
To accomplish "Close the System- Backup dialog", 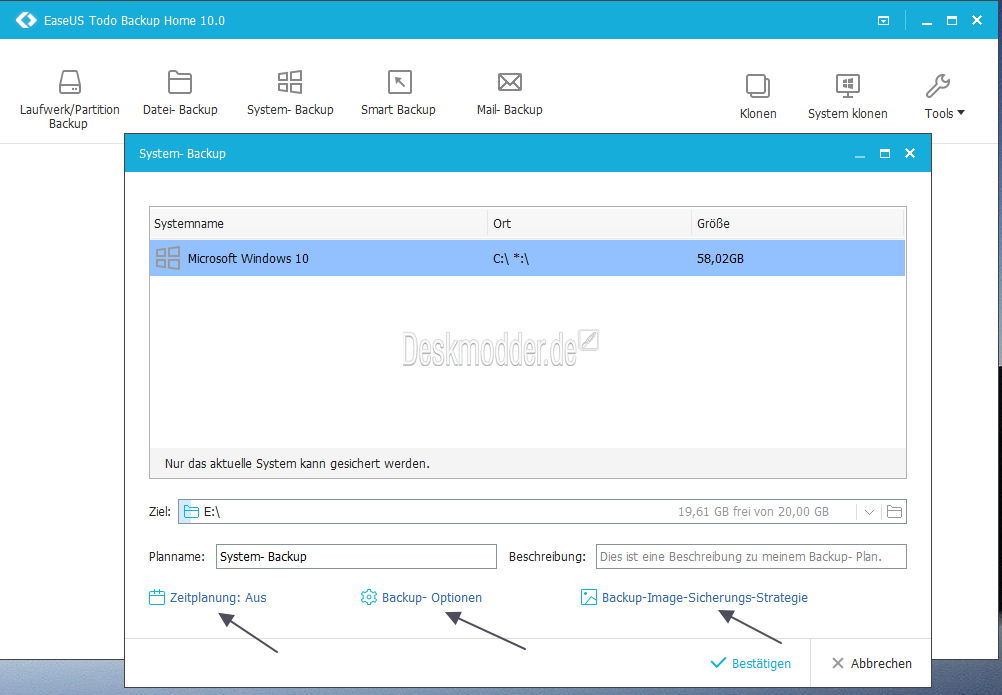I will coord(910,153).
